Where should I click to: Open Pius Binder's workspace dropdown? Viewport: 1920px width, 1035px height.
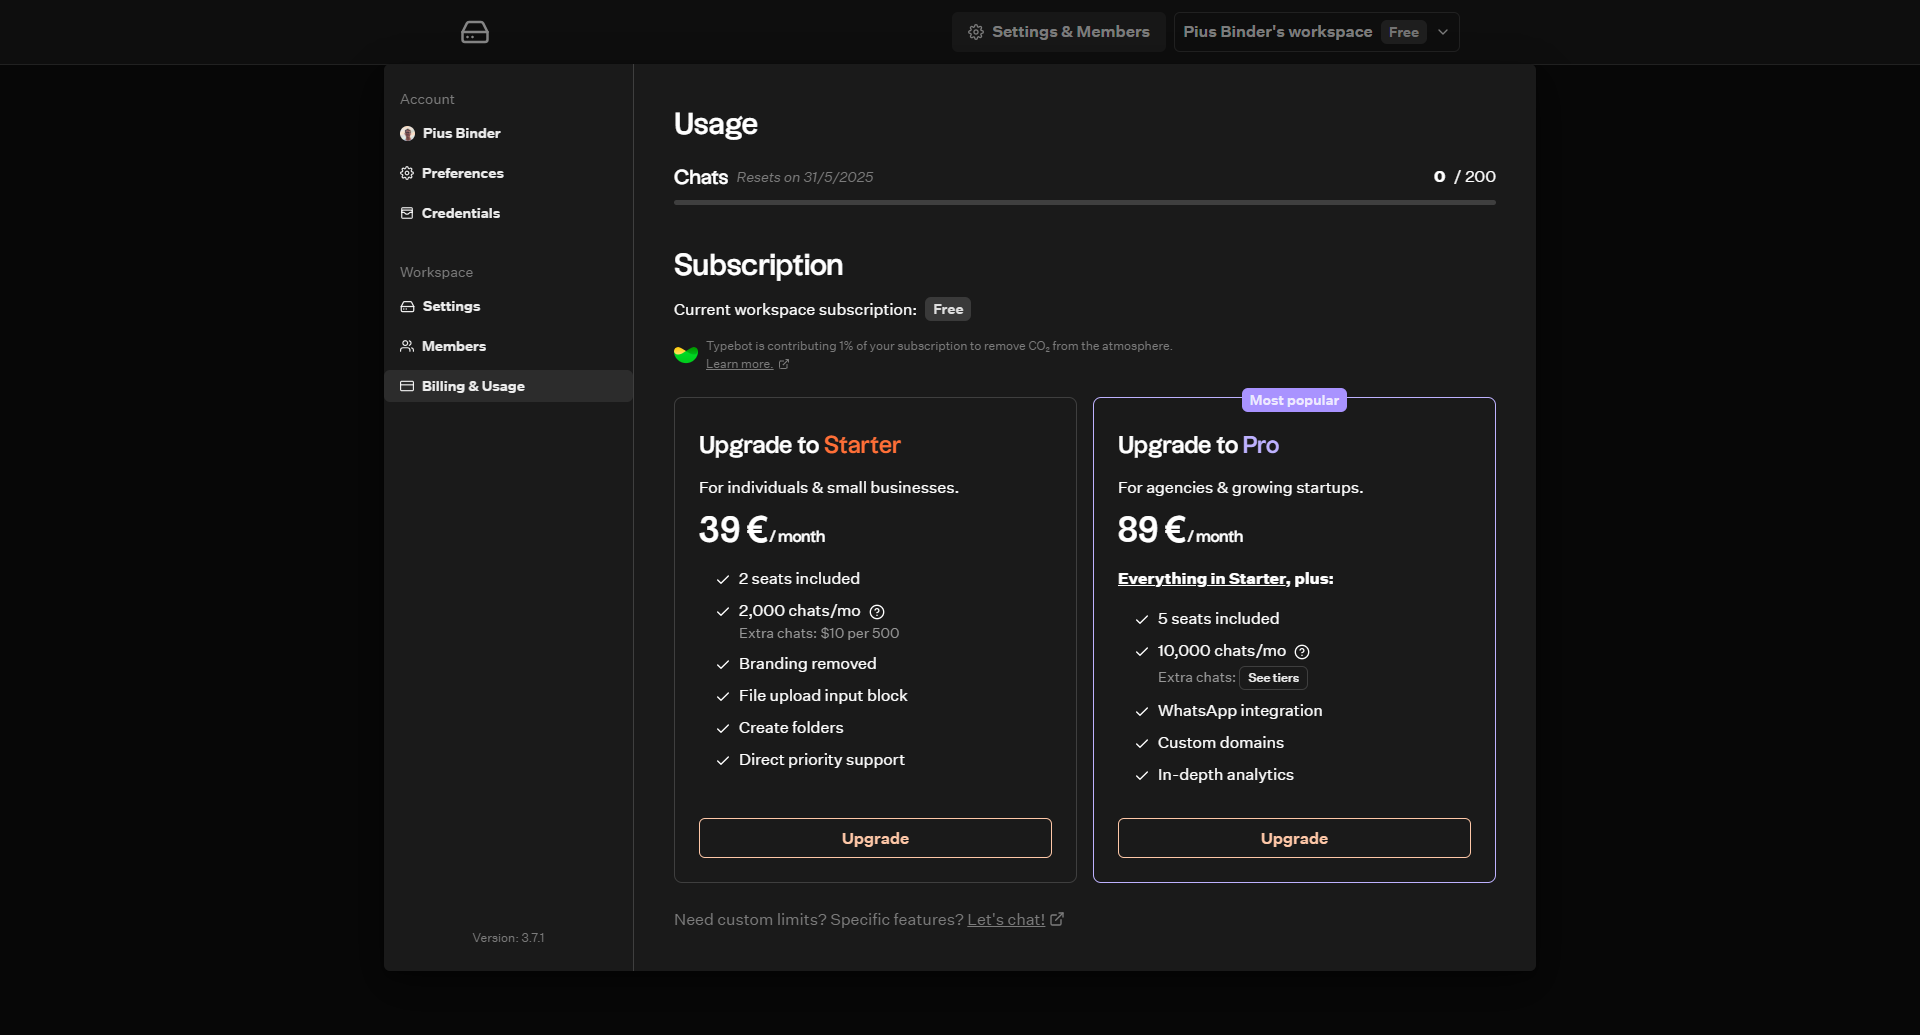point(1277,32)
